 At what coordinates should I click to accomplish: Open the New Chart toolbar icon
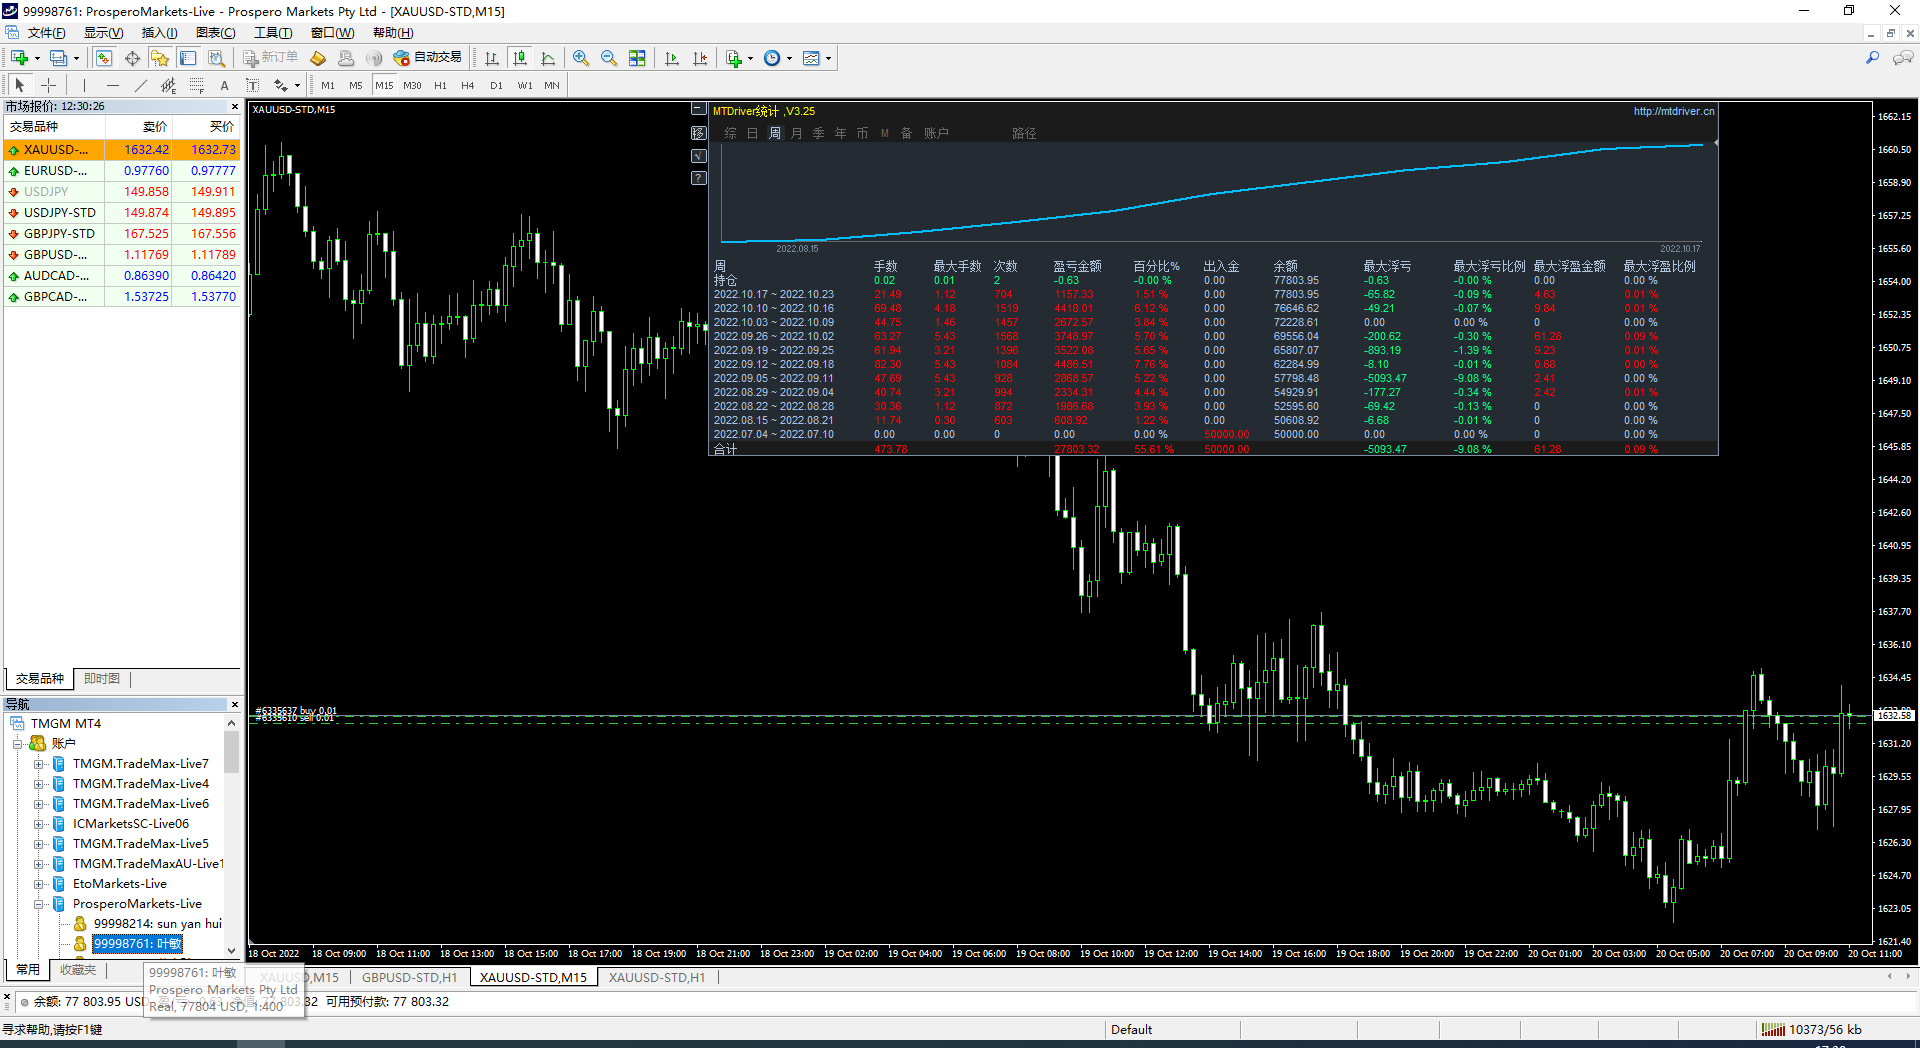19,58
